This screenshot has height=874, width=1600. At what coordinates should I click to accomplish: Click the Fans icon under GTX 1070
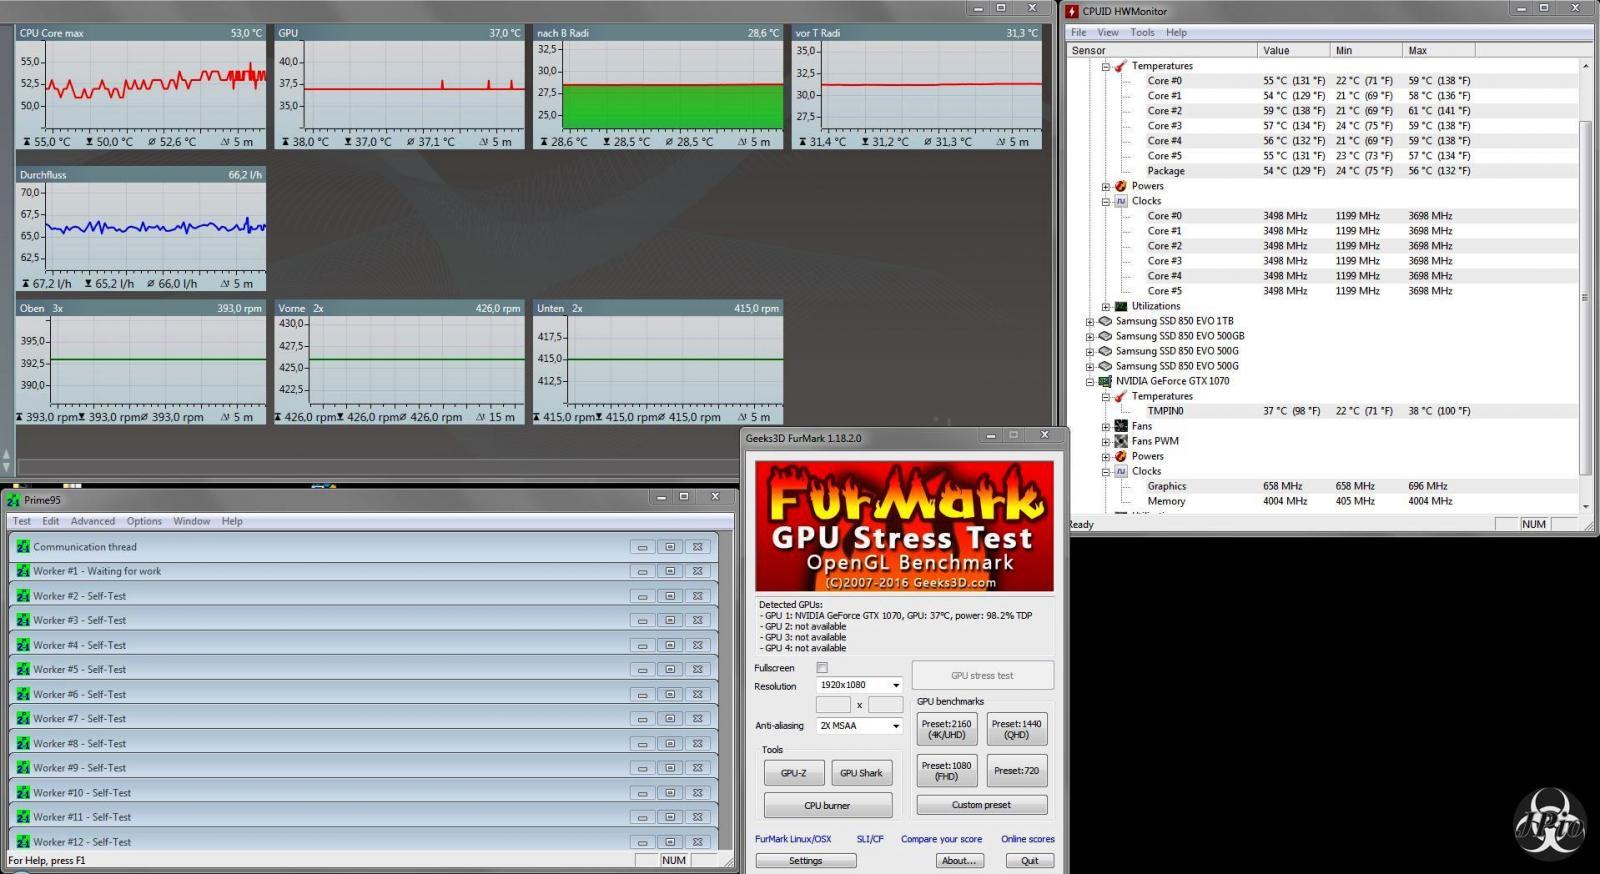(x=1121, y=426)
